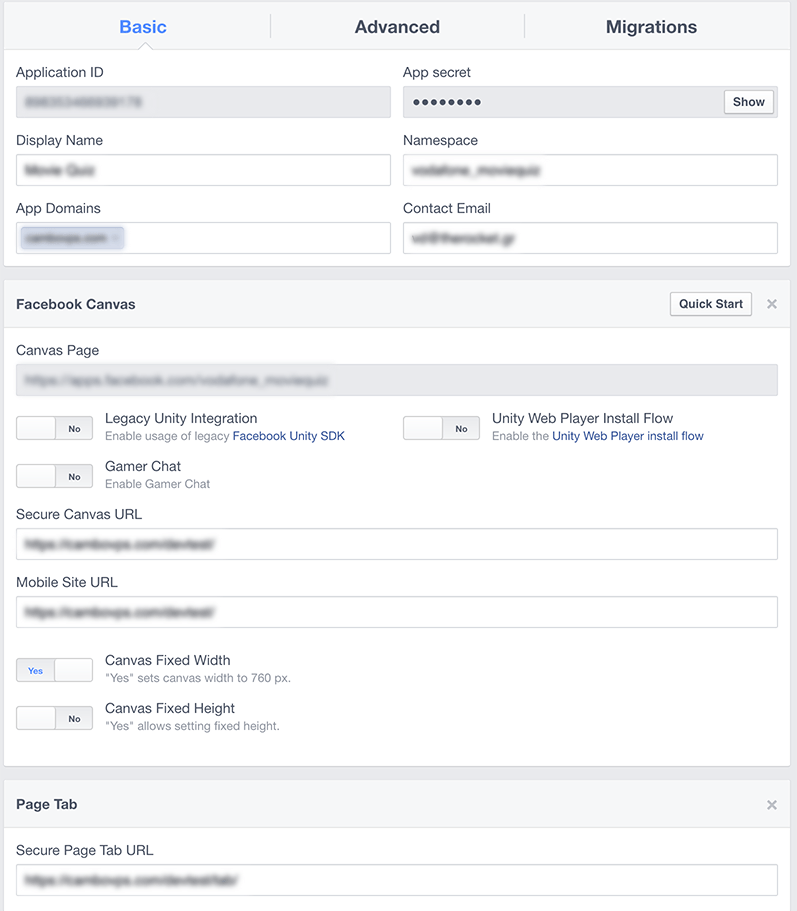The width and height of the screenshot is (797, 911).
Task: Enable the Canvas Fixed Height switch
Action: click(55, 718)
